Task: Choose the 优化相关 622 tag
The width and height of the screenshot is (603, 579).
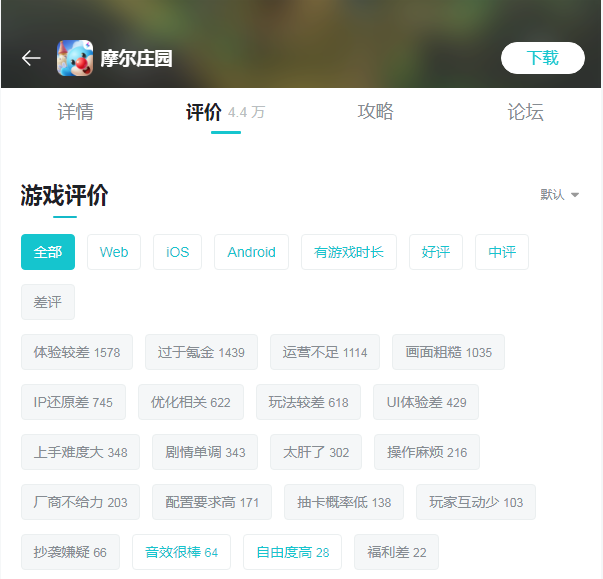Action: pyautogui.click(x=191, y=402)
